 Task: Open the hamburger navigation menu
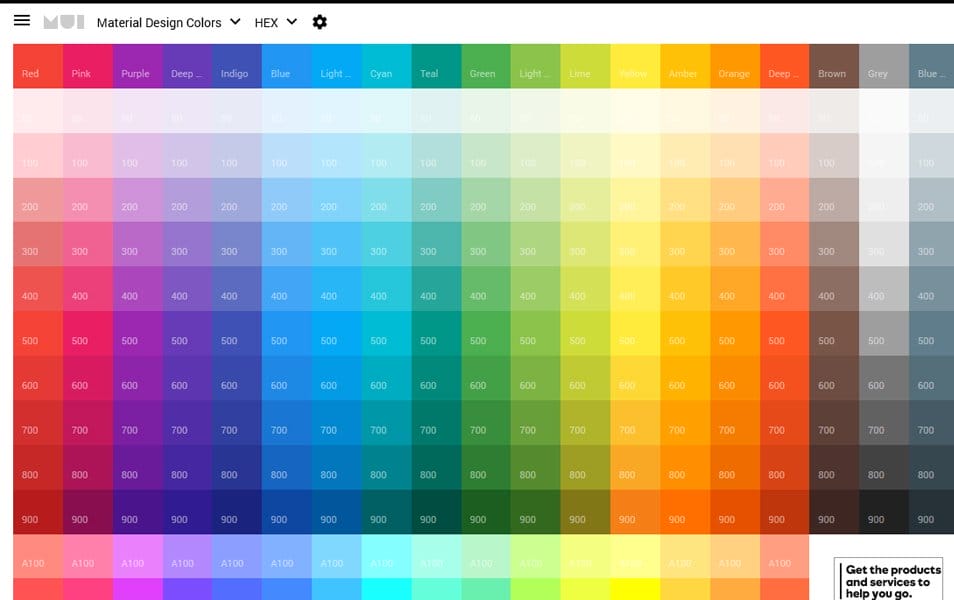click(x=22, y=20)
